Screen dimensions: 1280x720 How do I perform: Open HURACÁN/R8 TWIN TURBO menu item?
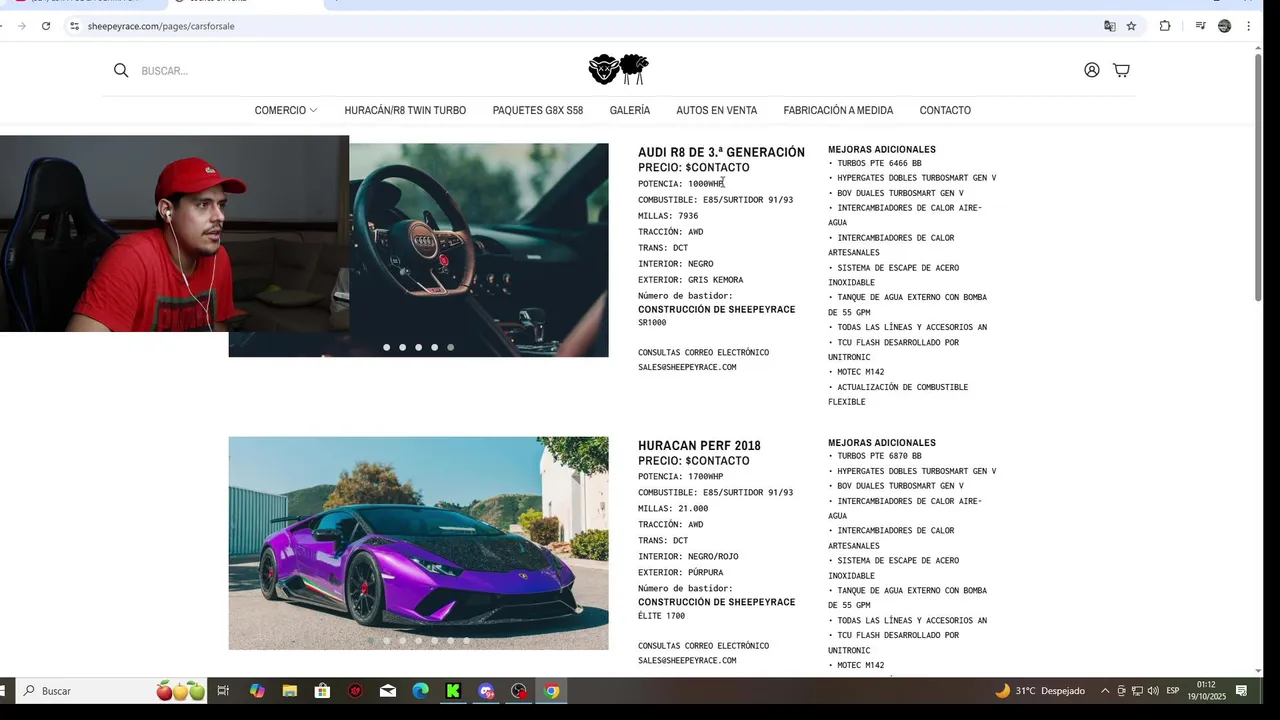405,110
